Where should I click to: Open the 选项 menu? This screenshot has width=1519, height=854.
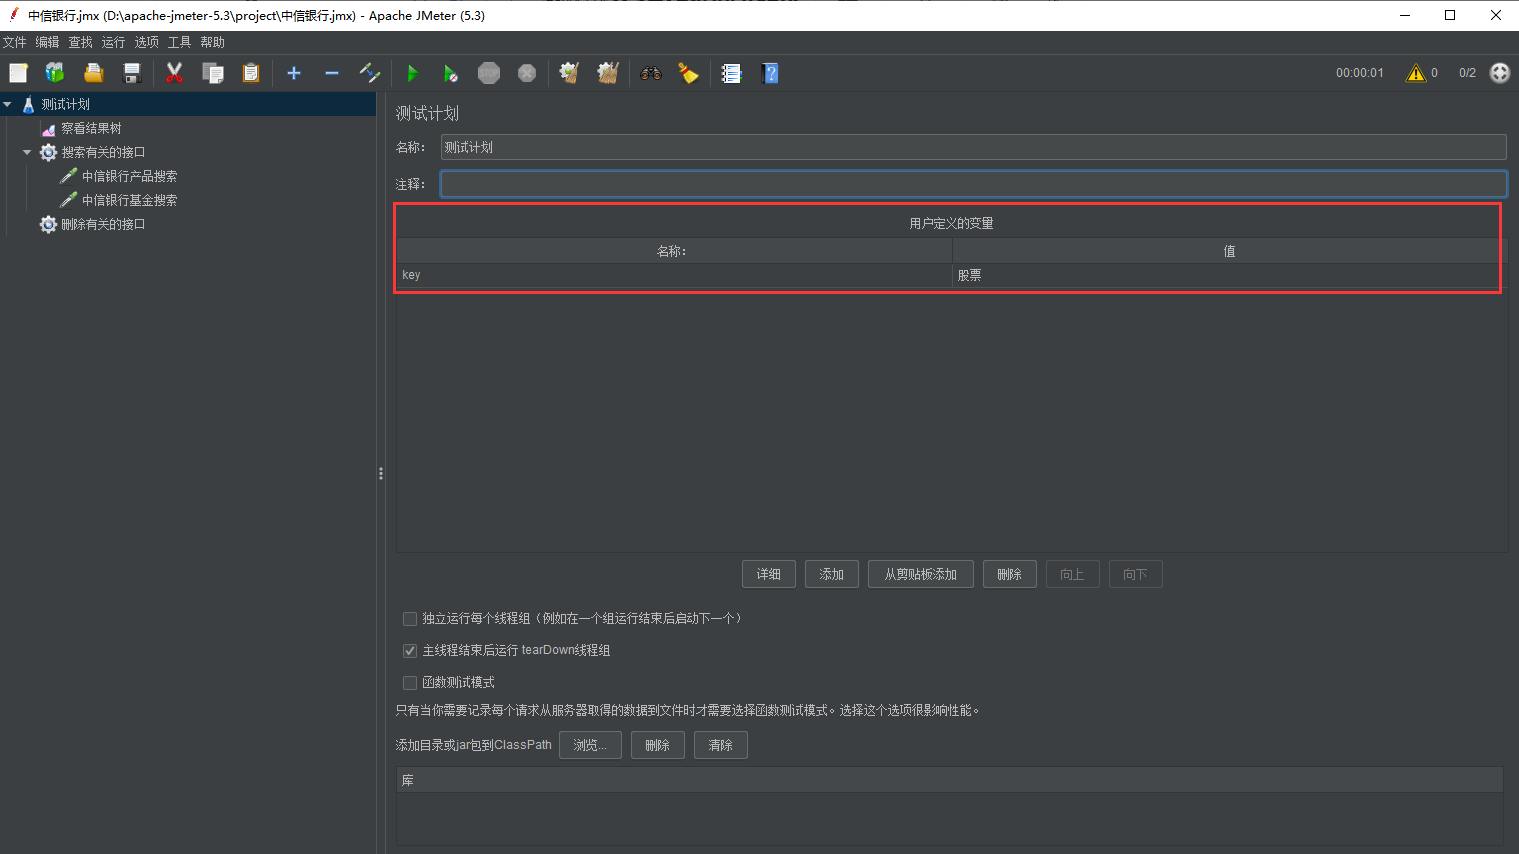146,42
